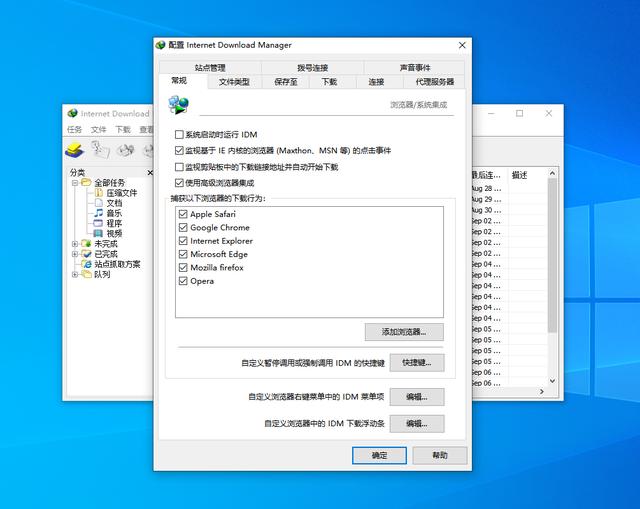Image resolution: width=640 pixels, height=509 pixels.
Task: Open the 文件 menu in main window
Action: point(98,129)
